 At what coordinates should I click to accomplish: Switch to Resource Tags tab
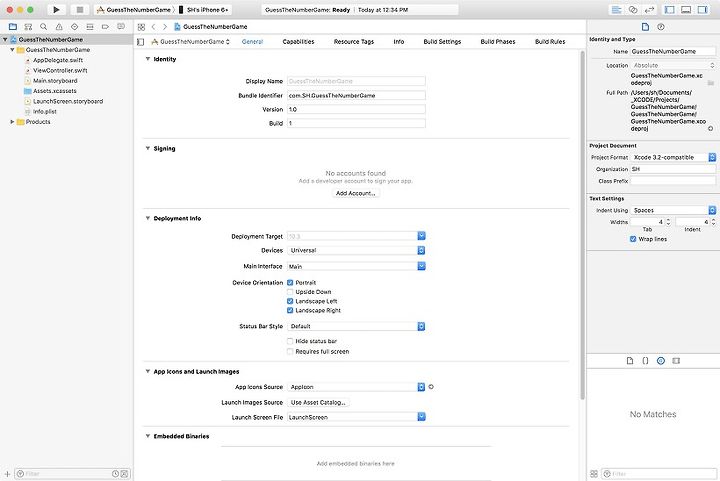coord(354,42)
